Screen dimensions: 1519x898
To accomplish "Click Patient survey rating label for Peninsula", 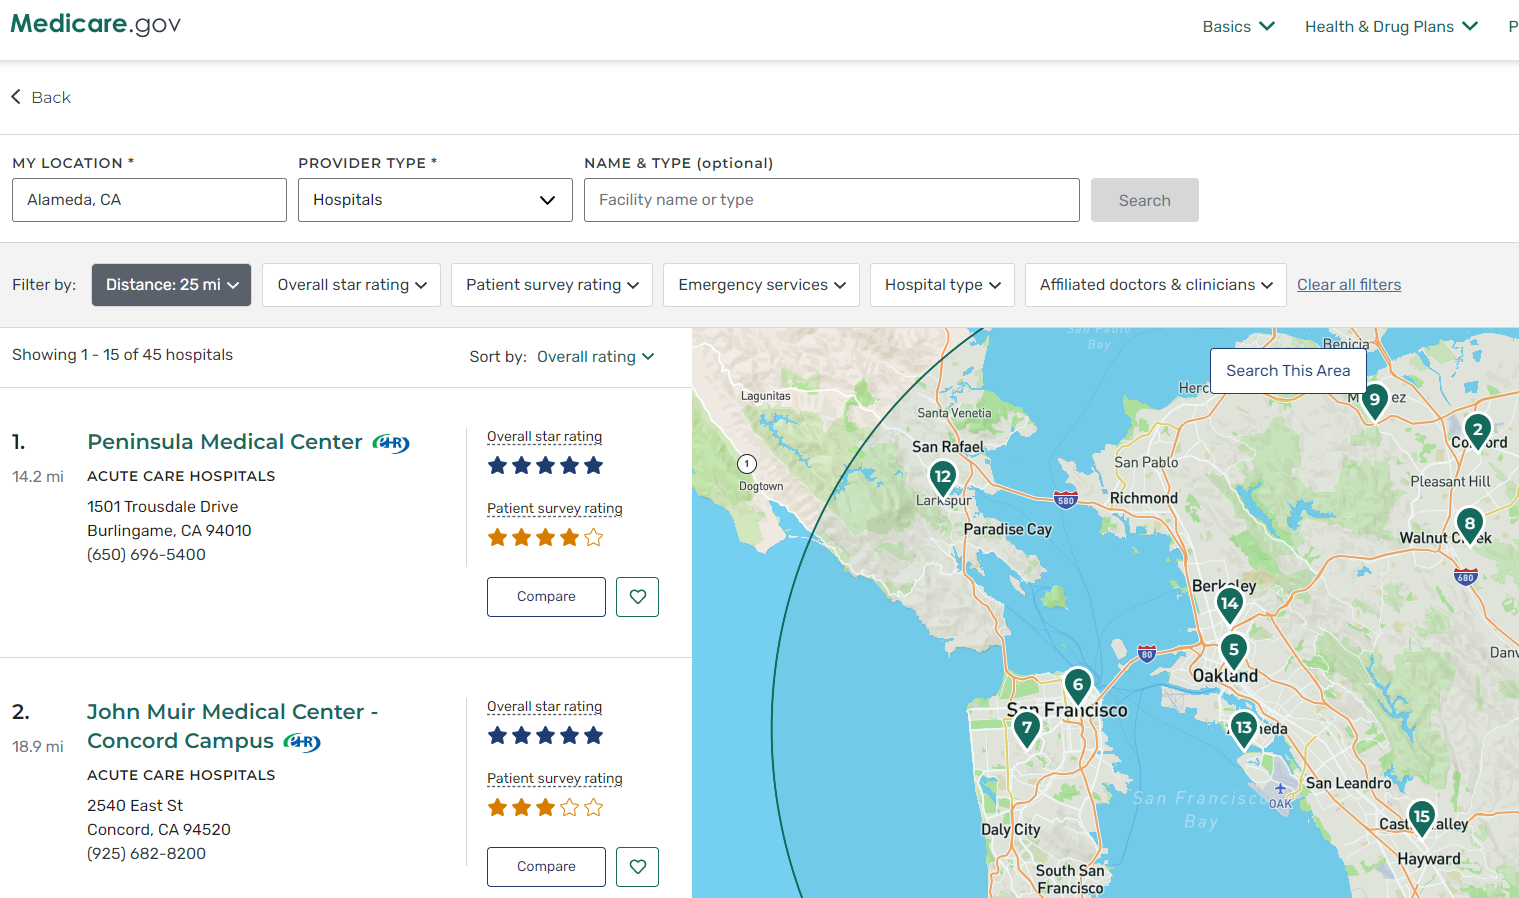I will pos(554,509).
